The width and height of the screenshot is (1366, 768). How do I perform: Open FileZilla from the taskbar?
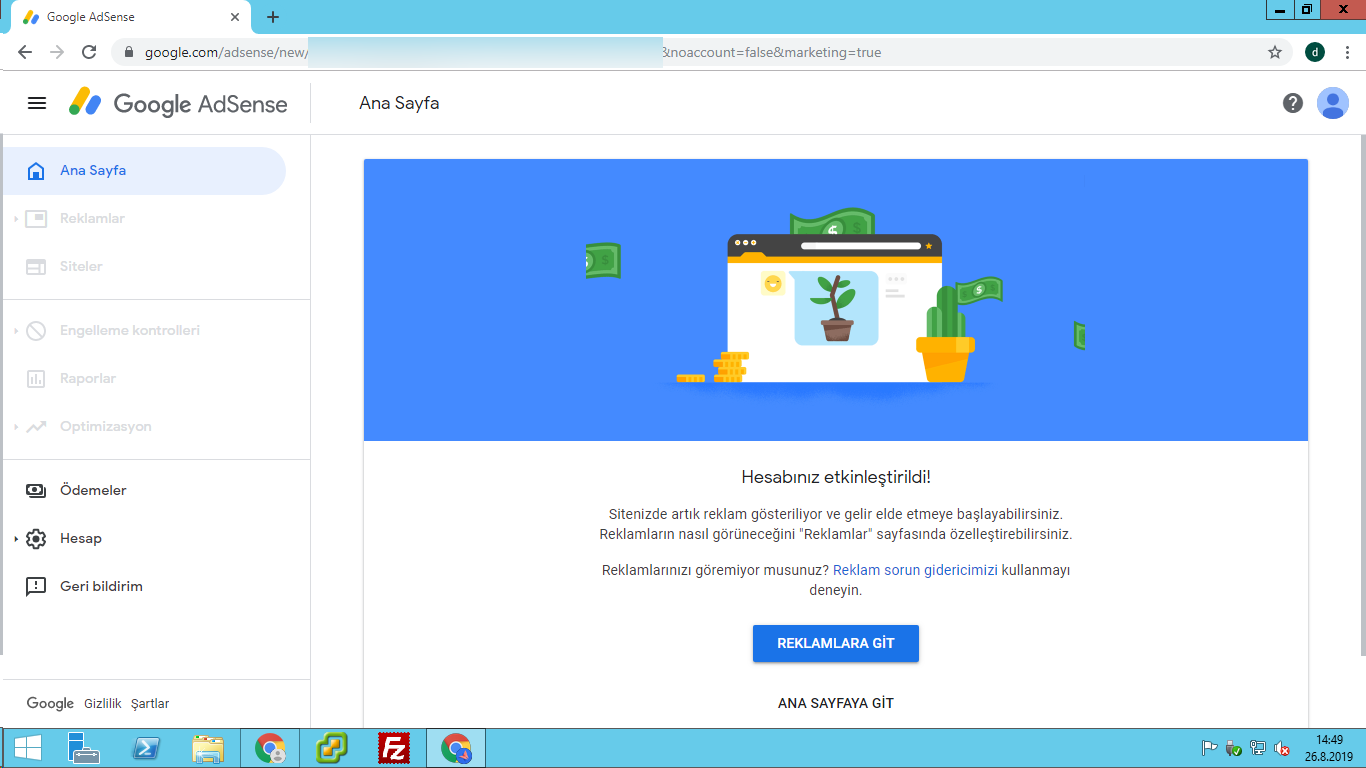394,748
